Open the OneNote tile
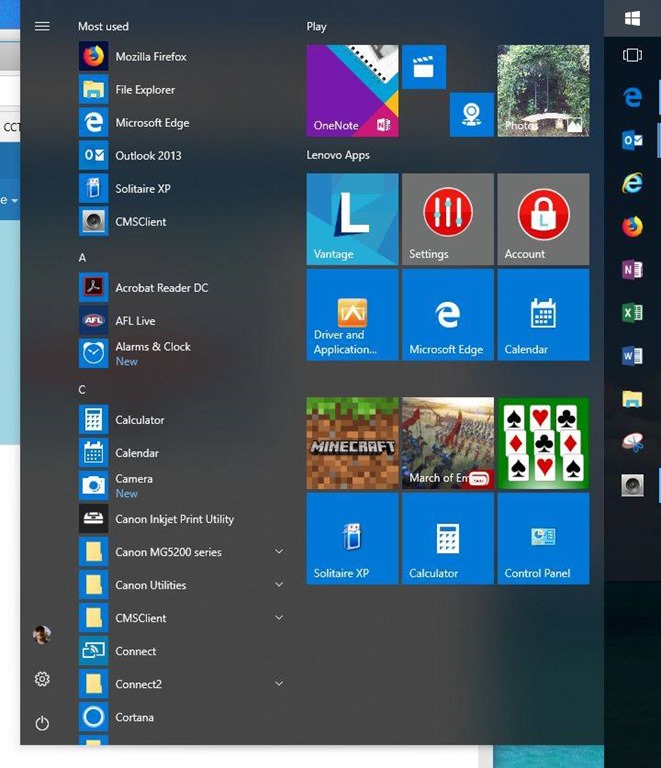The height and width of the screenshot is (768, 661). (x=352, y=91)
